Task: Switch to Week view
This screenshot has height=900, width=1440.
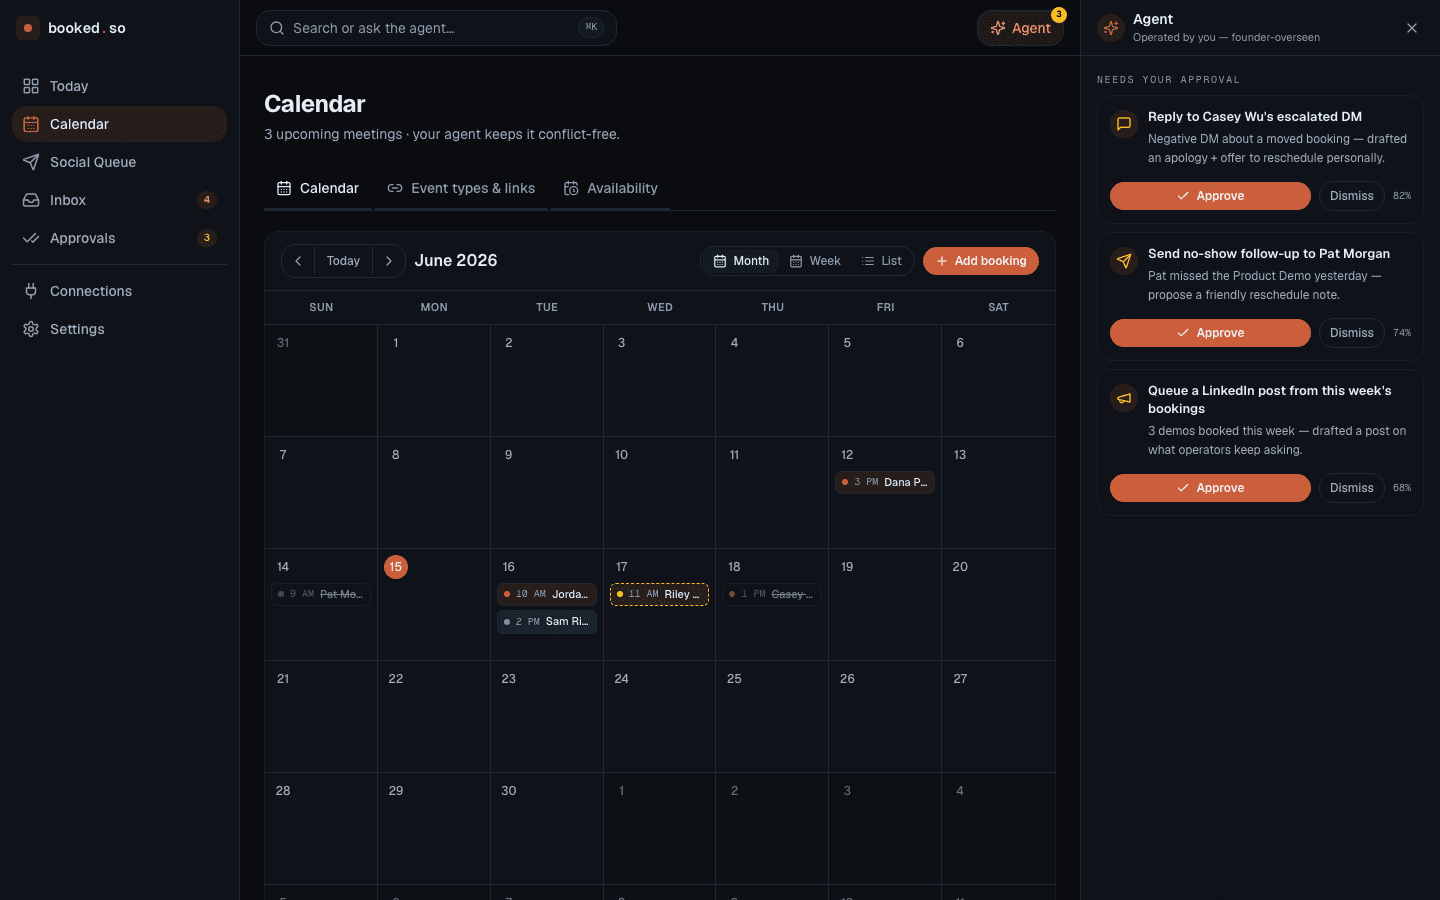Action: (x=815, y=261)
